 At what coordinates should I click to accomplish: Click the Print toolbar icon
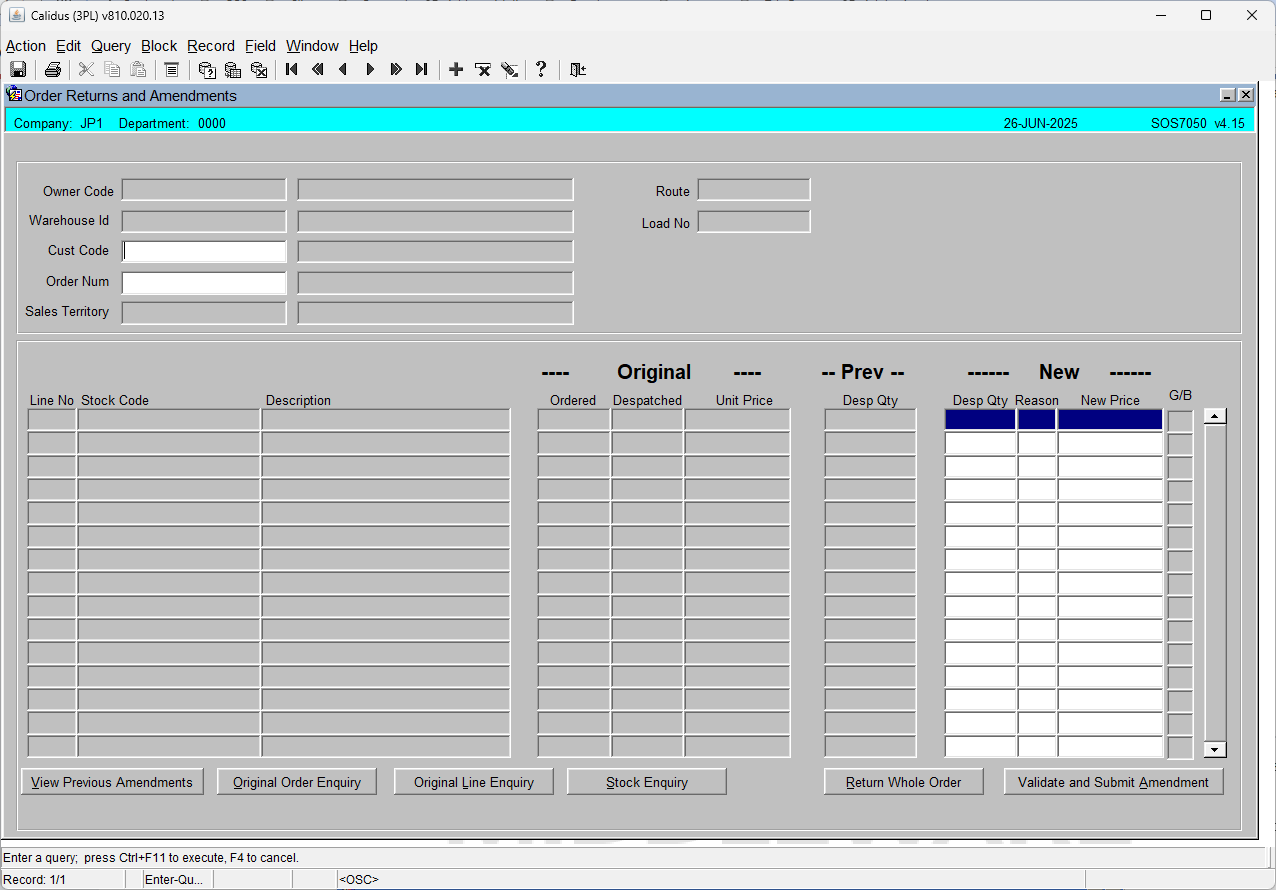pos(53,69)
